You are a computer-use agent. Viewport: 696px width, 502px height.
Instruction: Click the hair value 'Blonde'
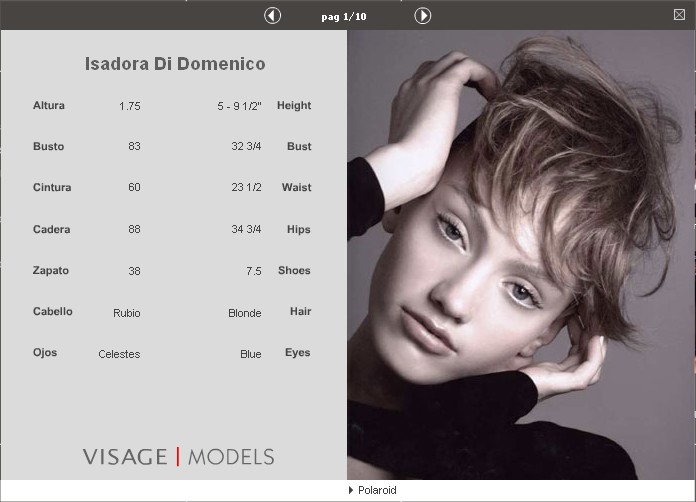point(245,313)
